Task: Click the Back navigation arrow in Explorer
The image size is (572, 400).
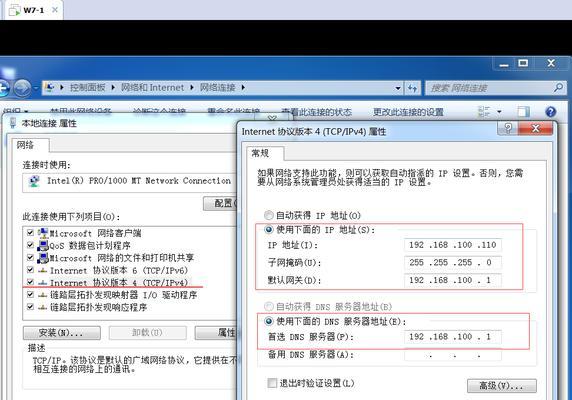Action: click(3, 88)
